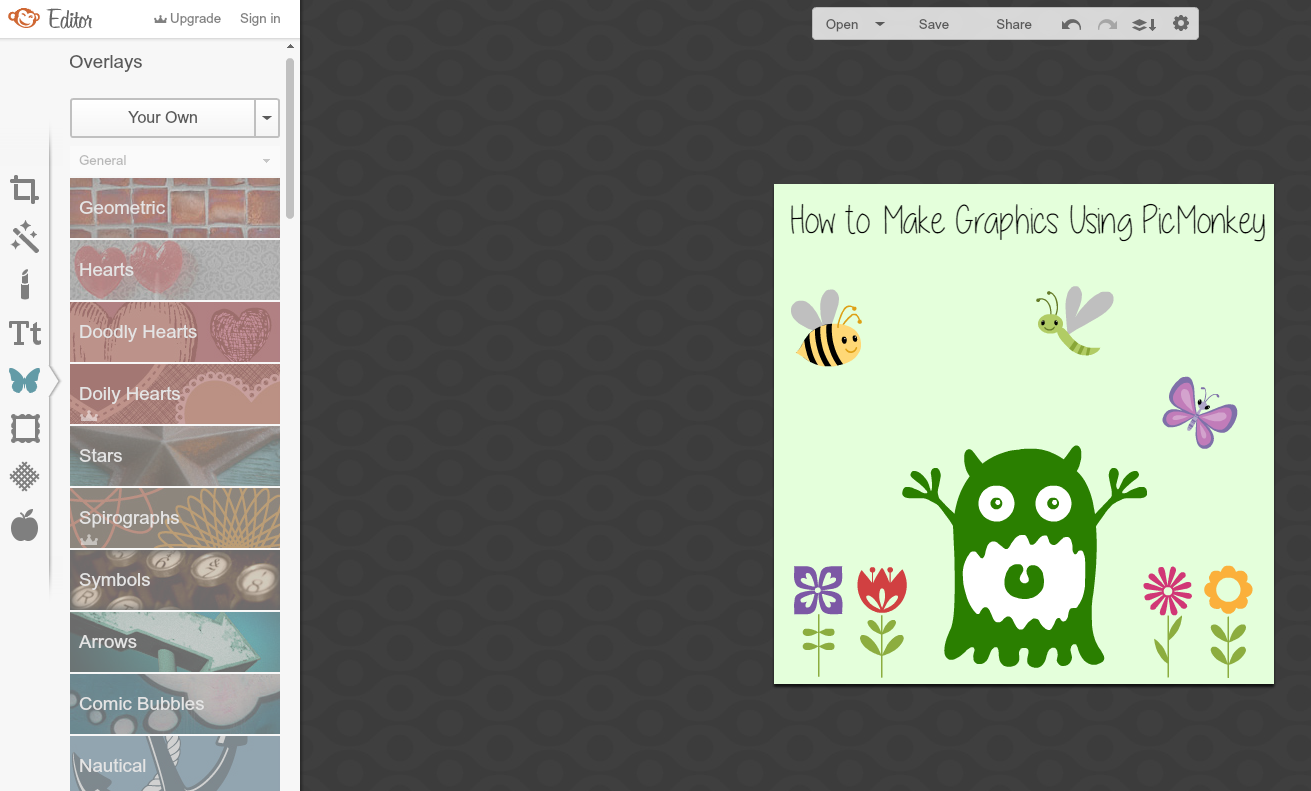Open the Nautical overlays category
Viewport: 1311px width, 791px height.
coord(175,764)
